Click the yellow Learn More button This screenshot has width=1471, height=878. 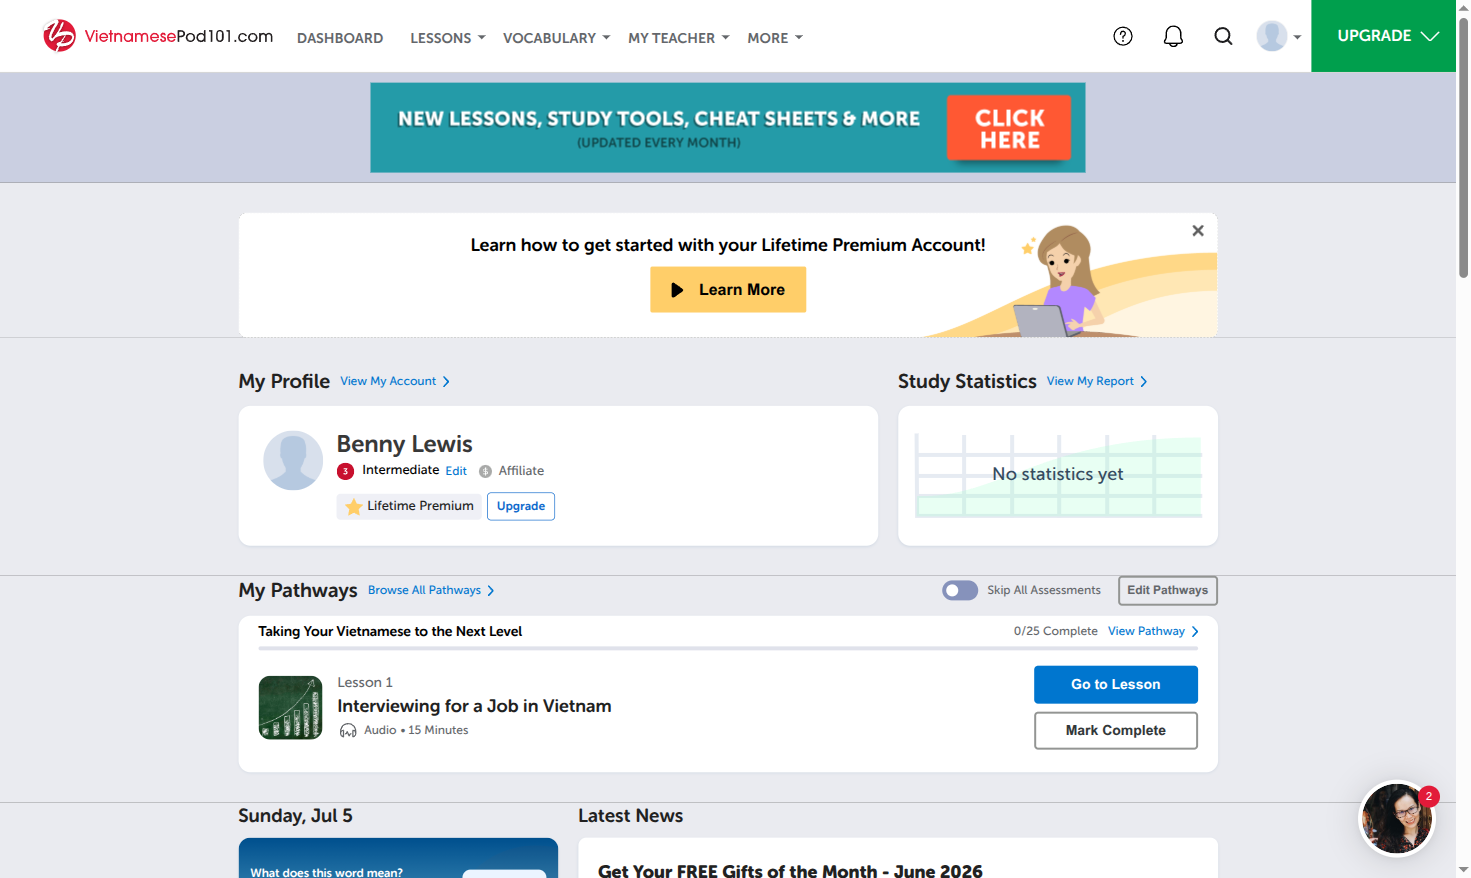(728, 290)
